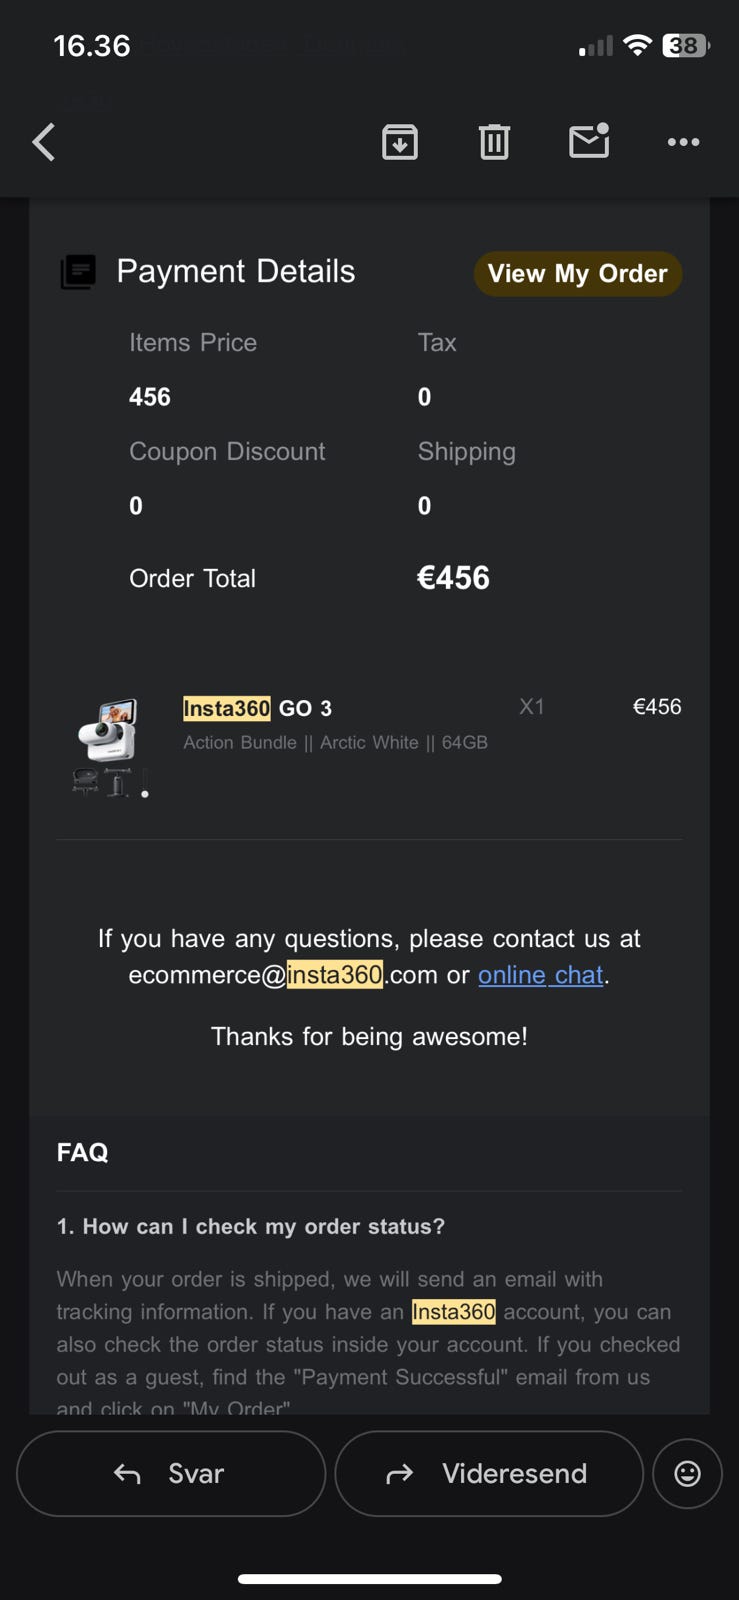The width and height of the screenshot is (739, 1600).
Task: Delete email with trash icon
Action: 494,142
